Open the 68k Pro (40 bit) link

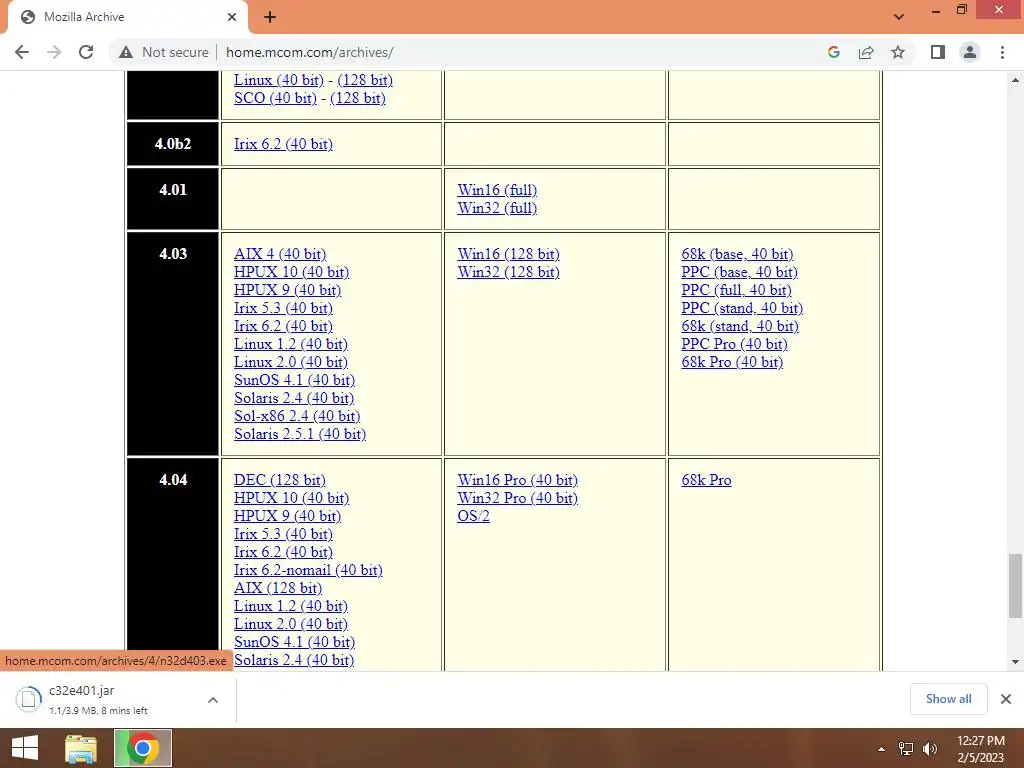coord(732,362)
